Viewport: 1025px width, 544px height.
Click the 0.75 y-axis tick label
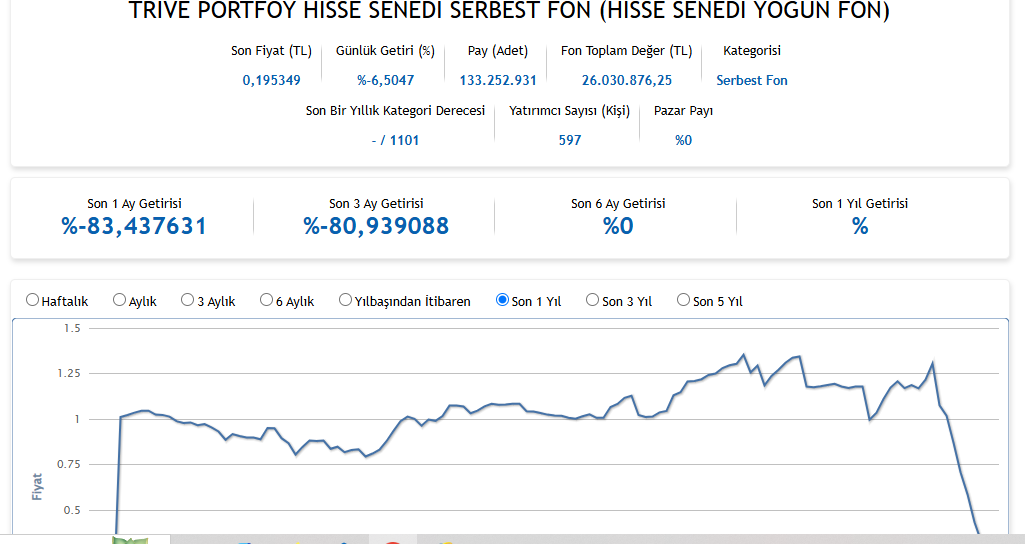coord(69,464)
